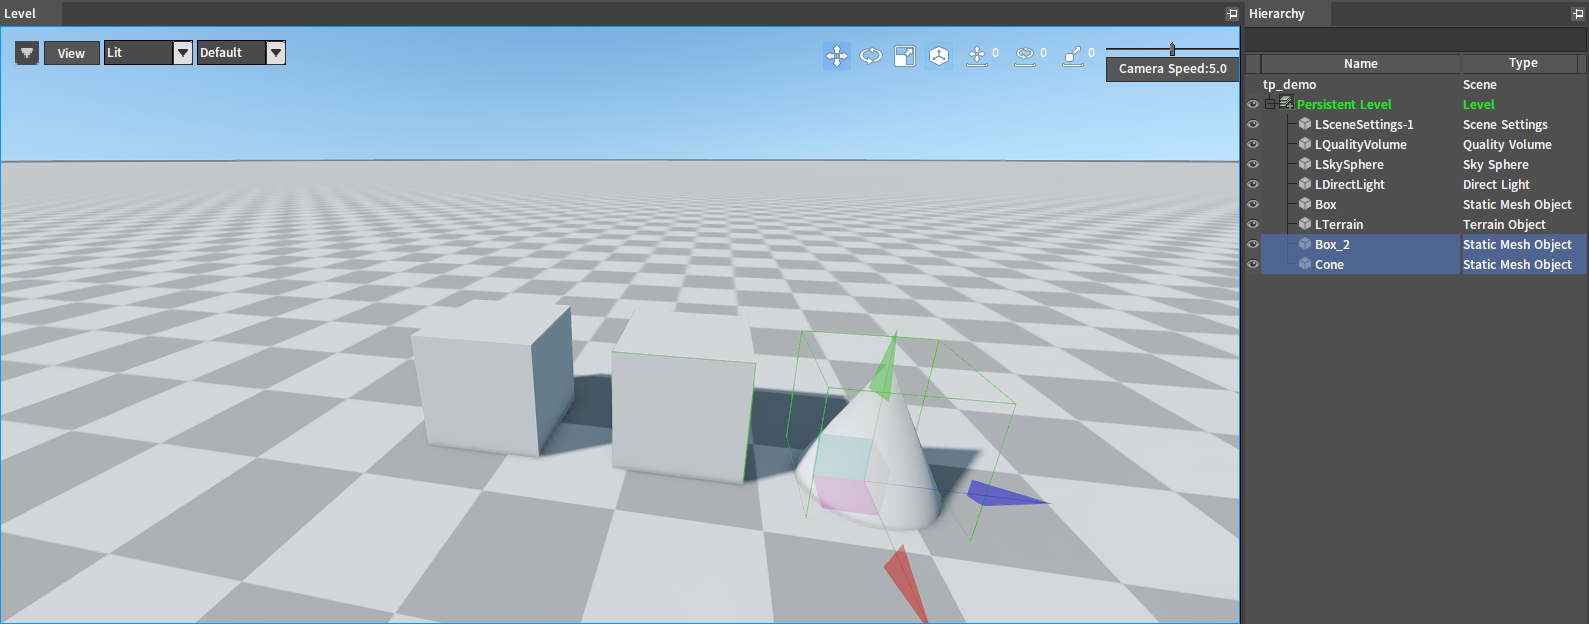1589x624 pixels.
Task: Select the Move (translate) gizmo tool
Action: (837, 56)
